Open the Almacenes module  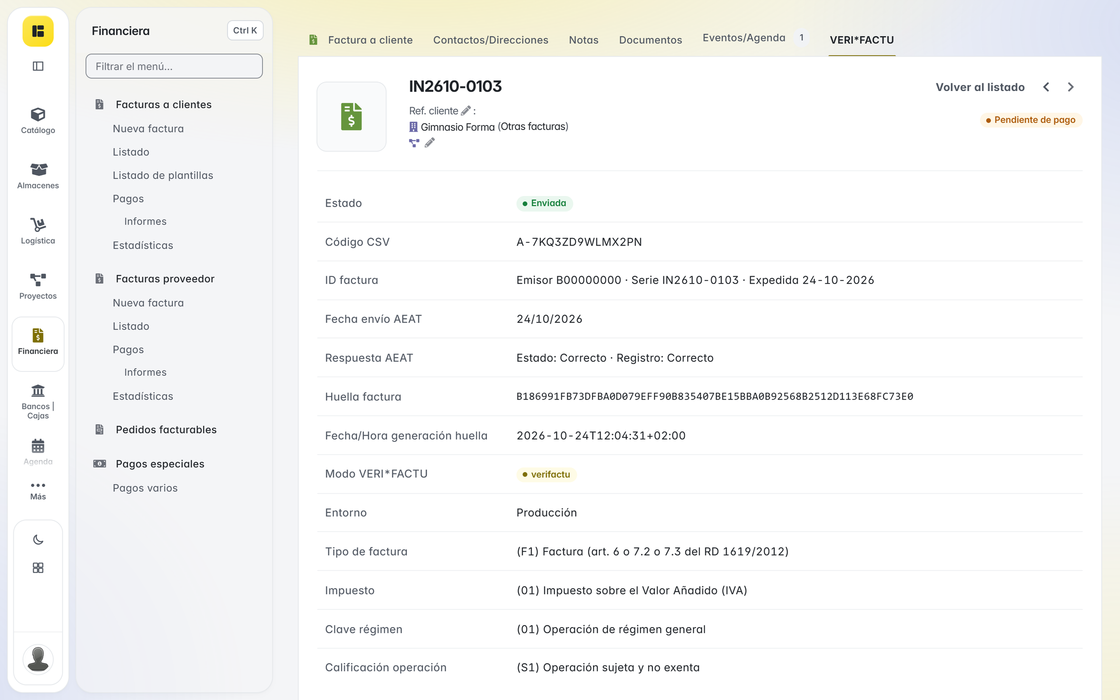(38, 176)
